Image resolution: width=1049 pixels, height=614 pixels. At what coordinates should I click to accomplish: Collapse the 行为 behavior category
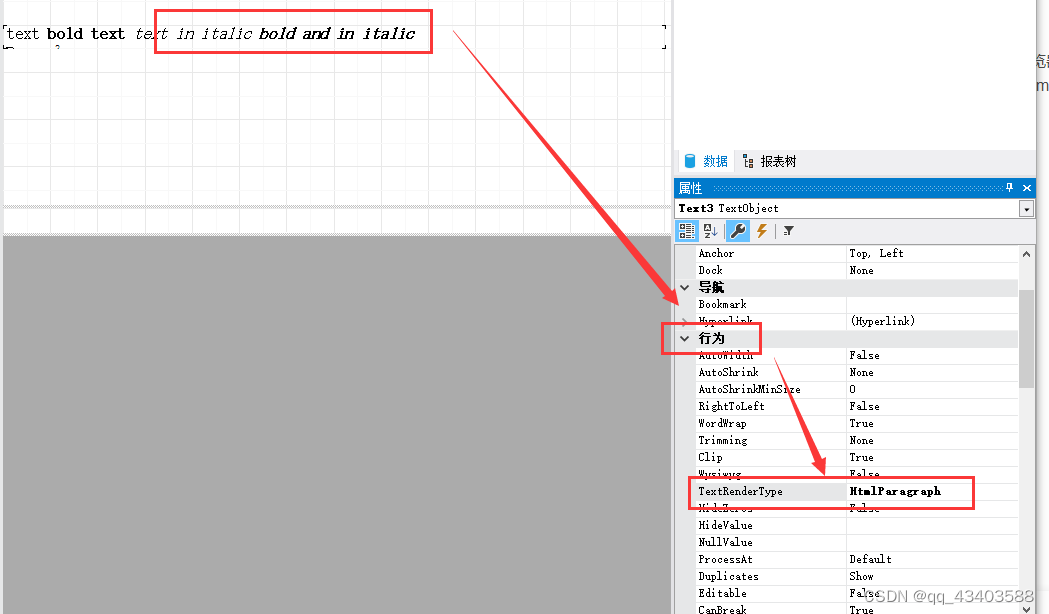coord(685,338)
